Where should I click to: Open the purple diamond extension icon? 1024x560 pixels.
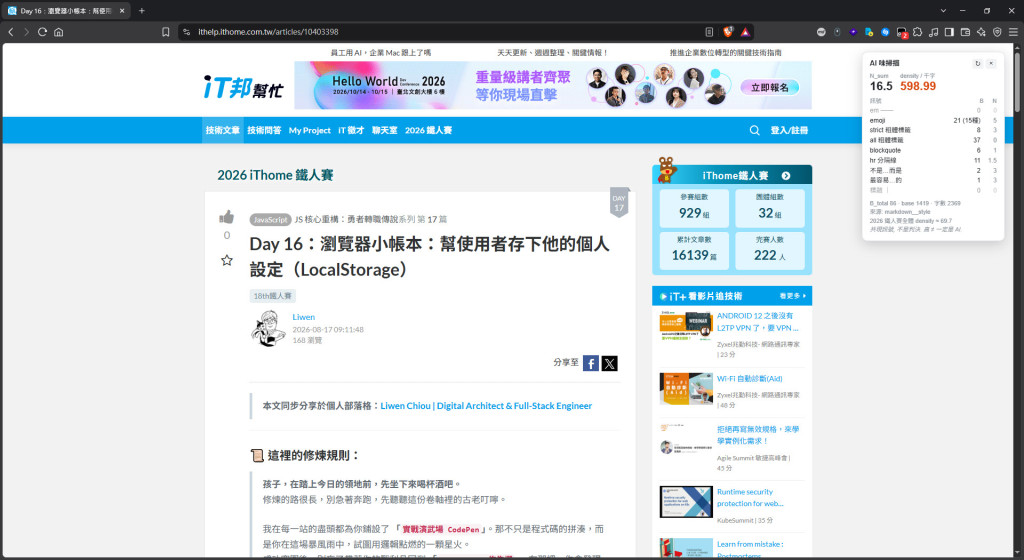(853, 31)
